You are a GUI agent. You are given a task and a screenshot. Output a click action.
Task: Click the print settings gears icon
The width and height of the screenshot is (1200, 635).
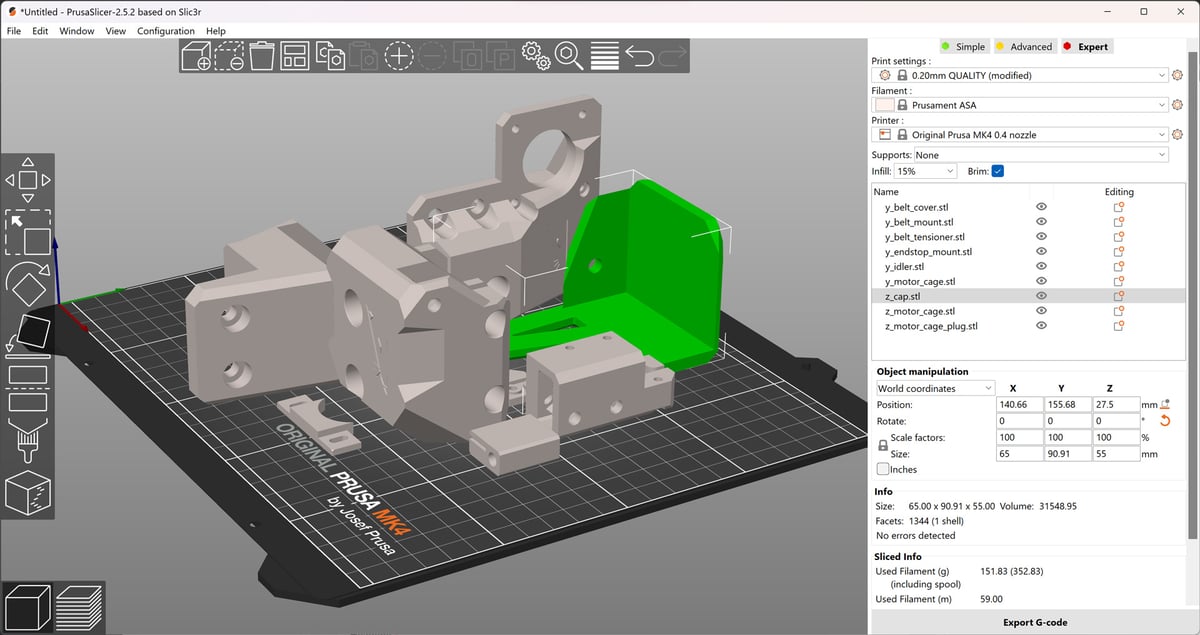click(x=536, y=55)
